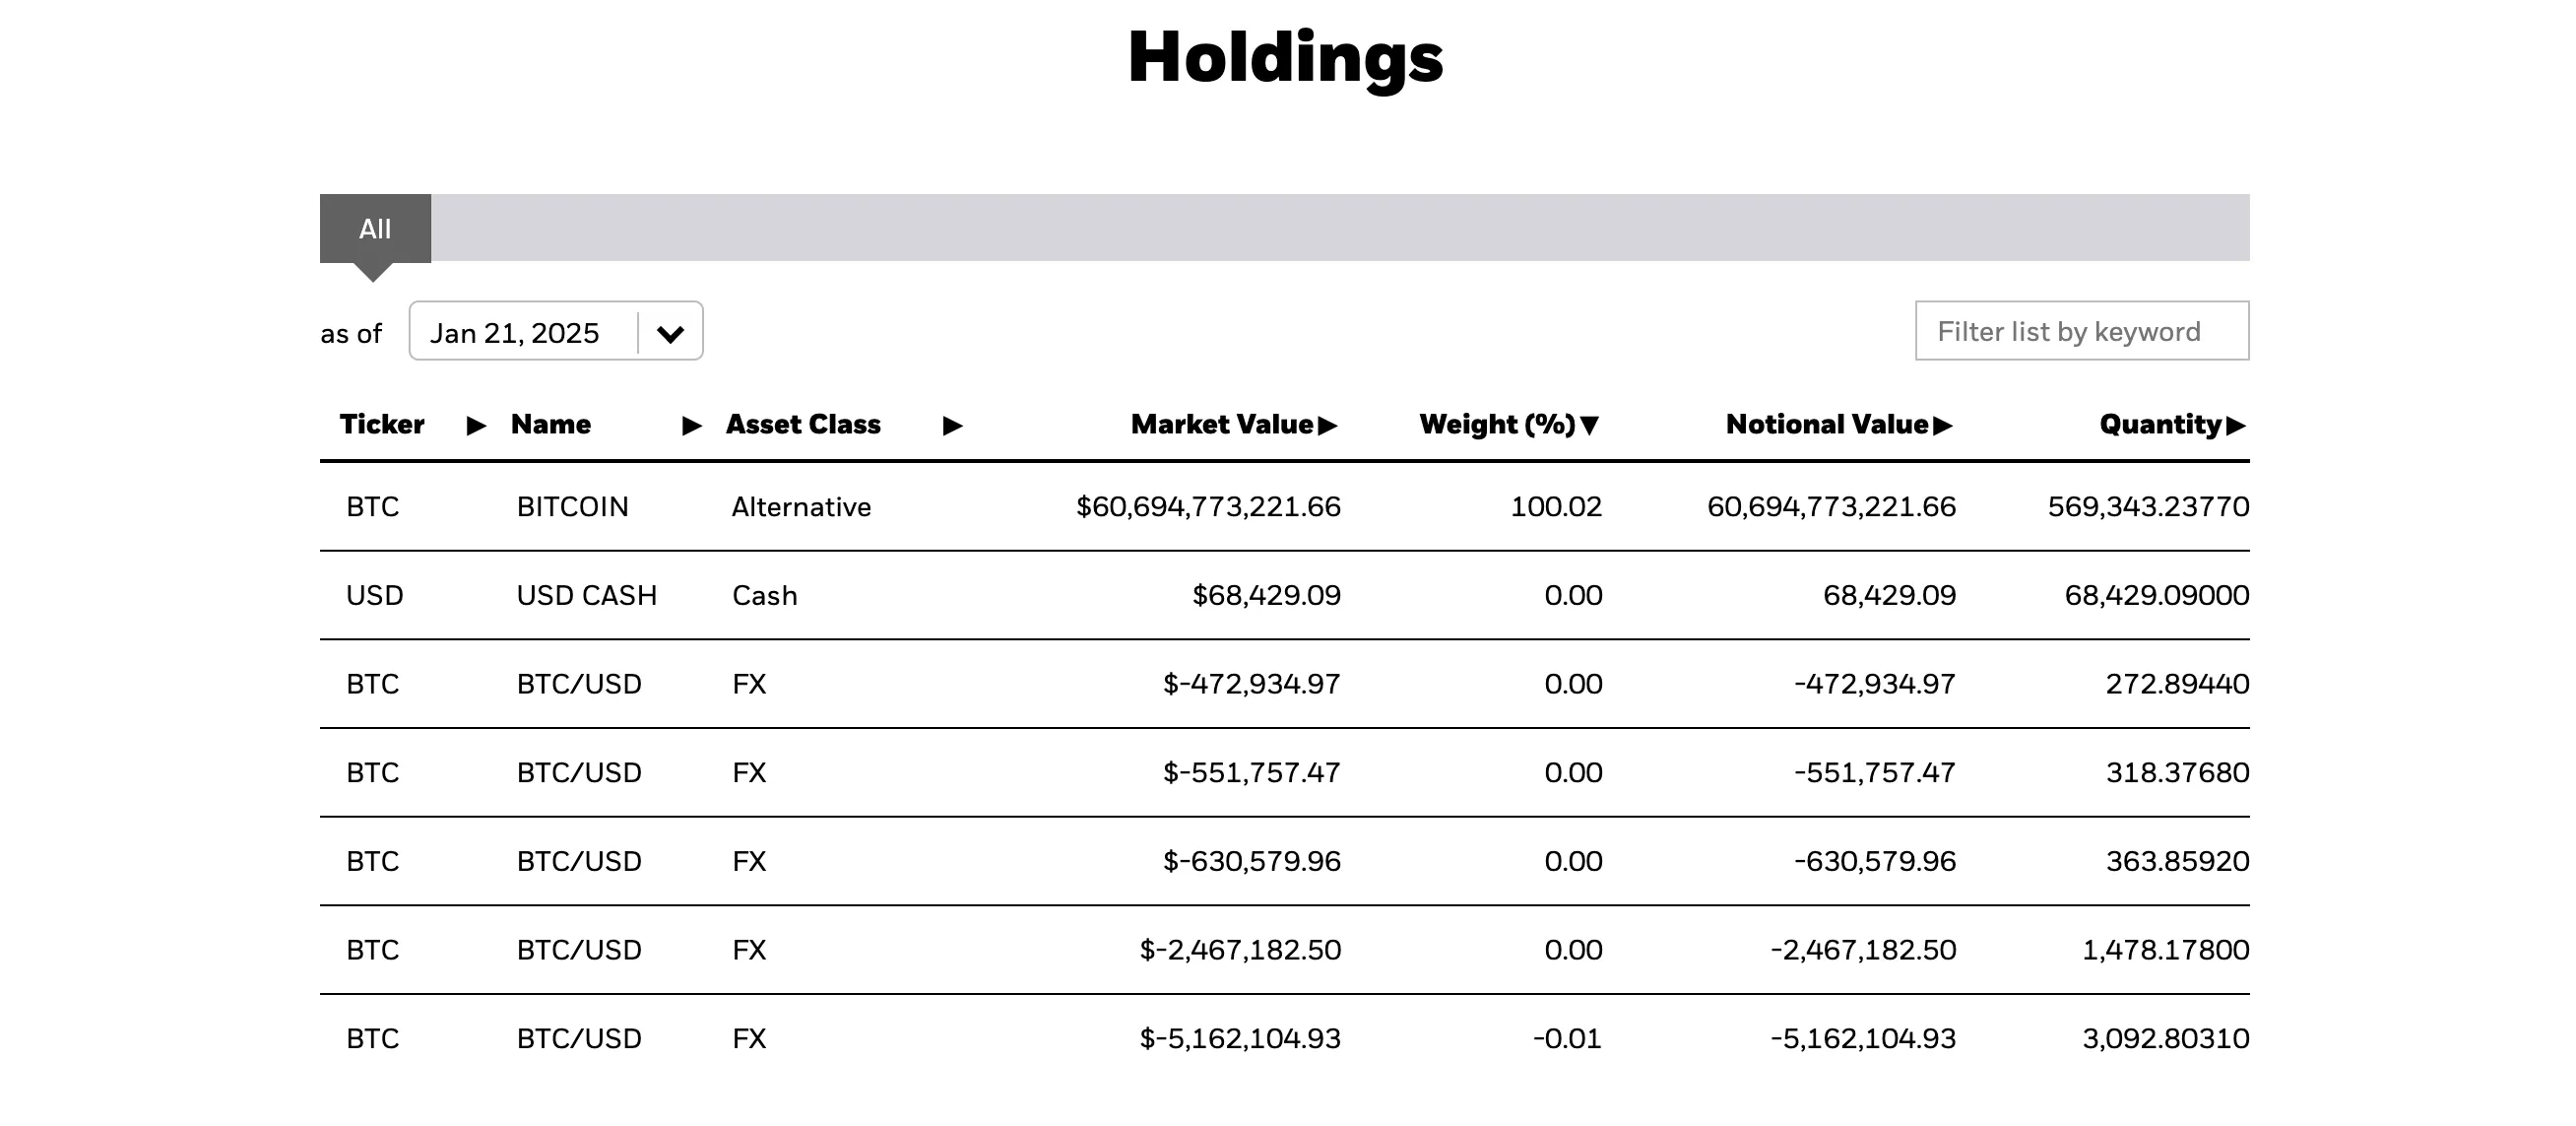The image size is (2576, 1126).
Task: Select the All holdings tab
Action: [x=375, y=228]
